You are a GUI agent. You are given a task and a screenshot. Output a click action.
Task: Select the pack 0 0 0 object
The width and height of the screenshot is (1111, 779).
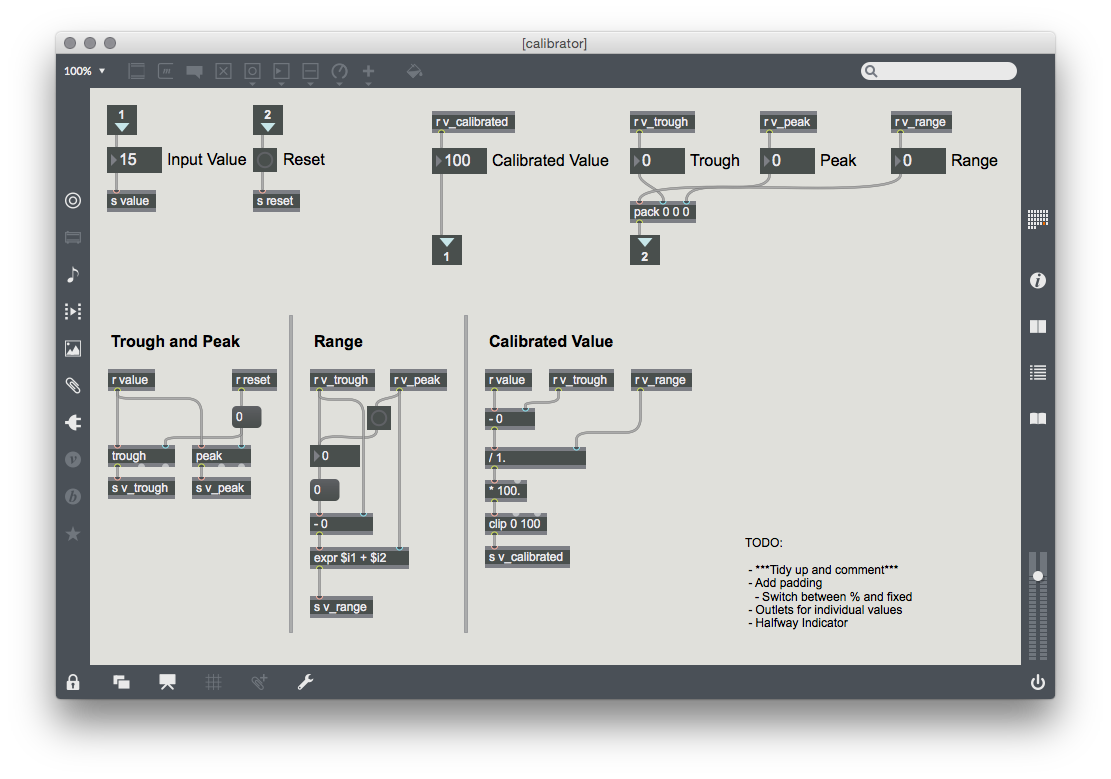click(x=662, y=212)
